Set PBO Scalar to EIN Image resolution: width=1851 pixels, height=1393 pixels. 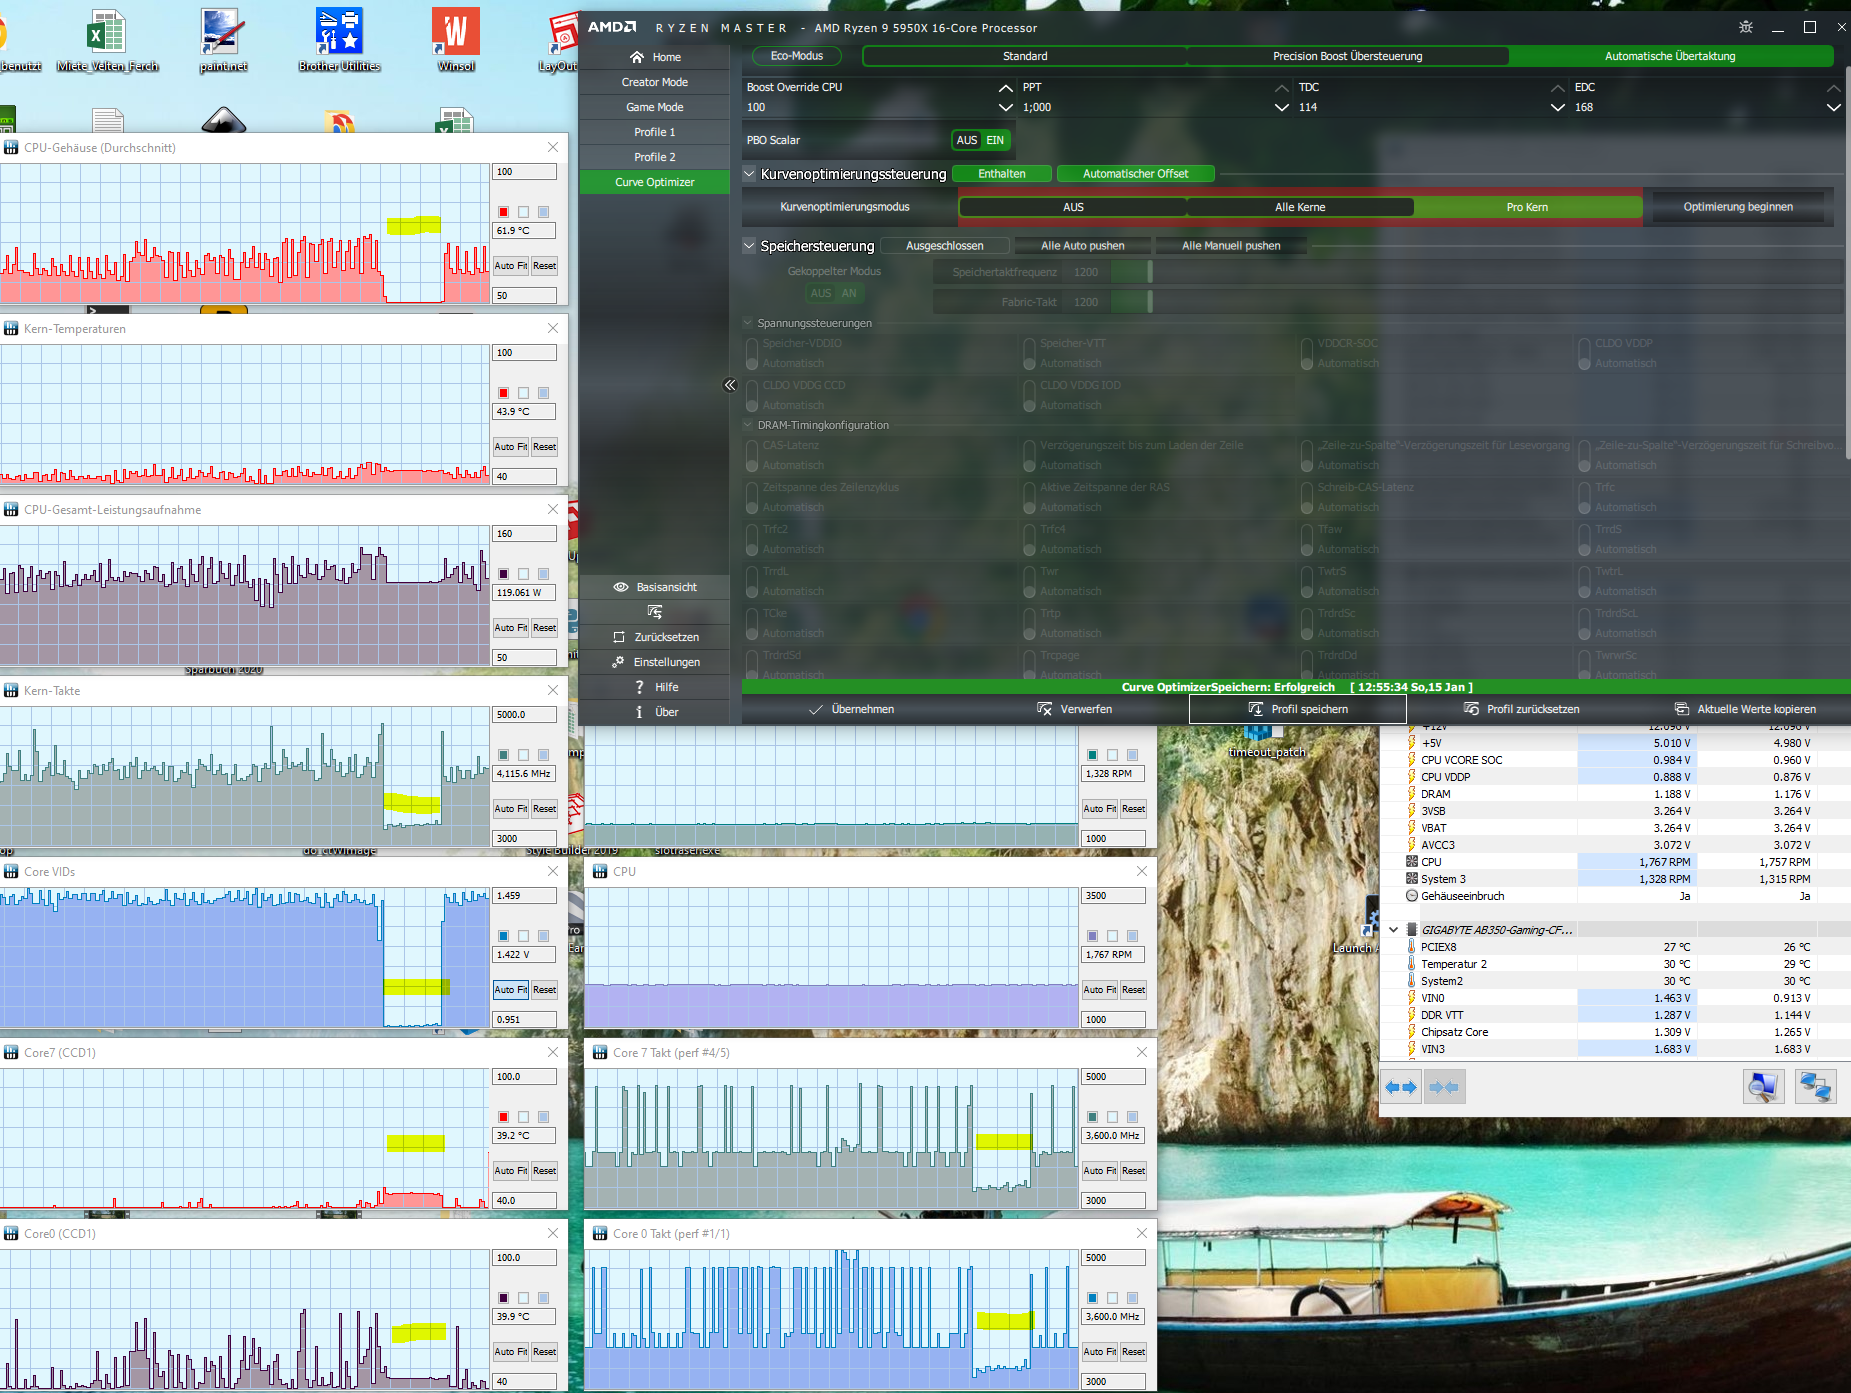(x=995, y=140)
